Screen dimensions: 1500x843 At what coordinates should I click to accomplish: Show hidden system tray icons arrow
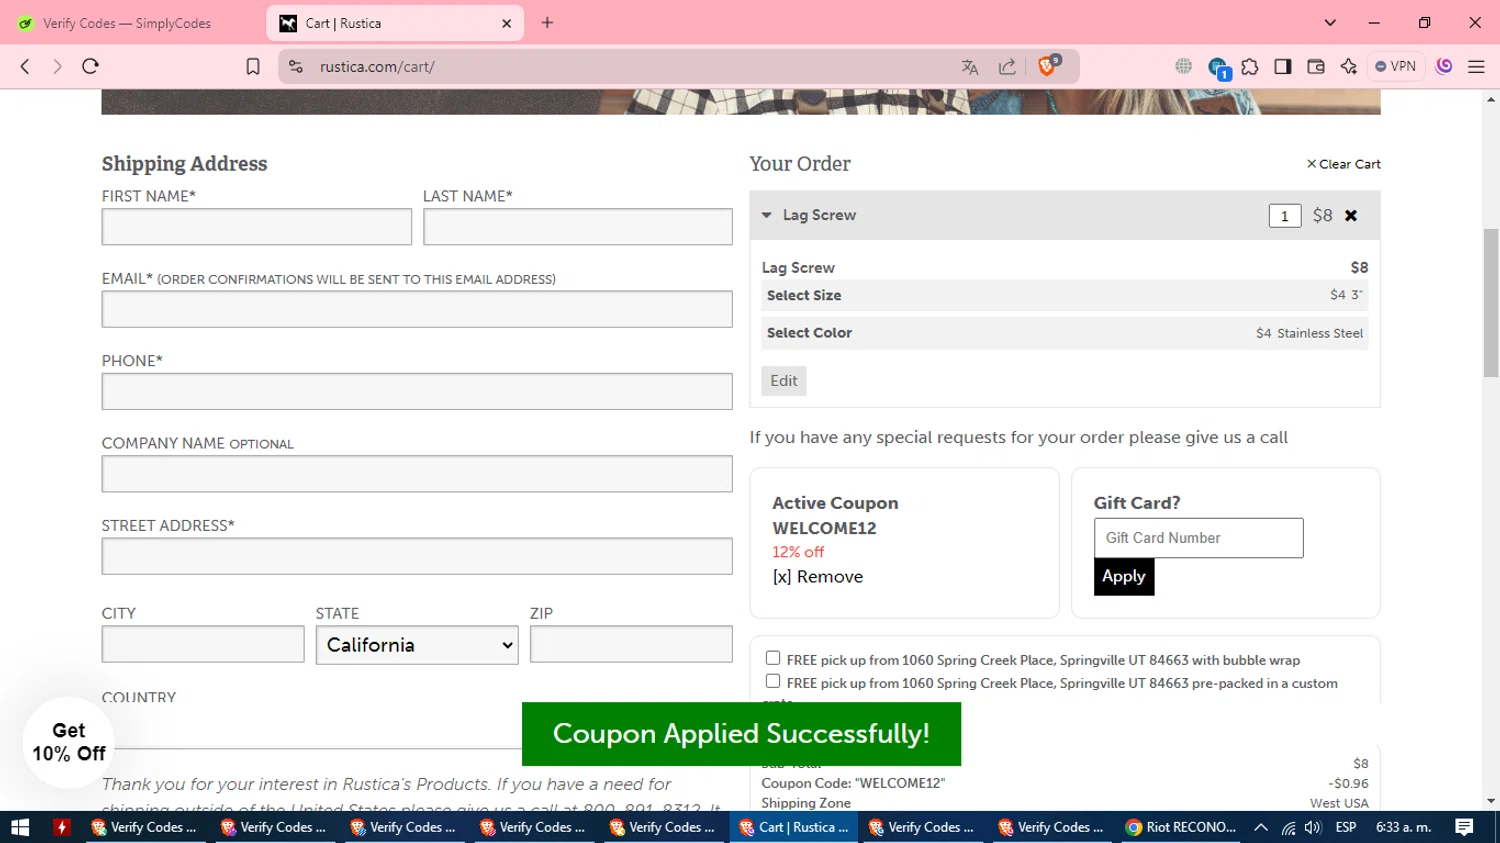click(x=1261, y=827)
